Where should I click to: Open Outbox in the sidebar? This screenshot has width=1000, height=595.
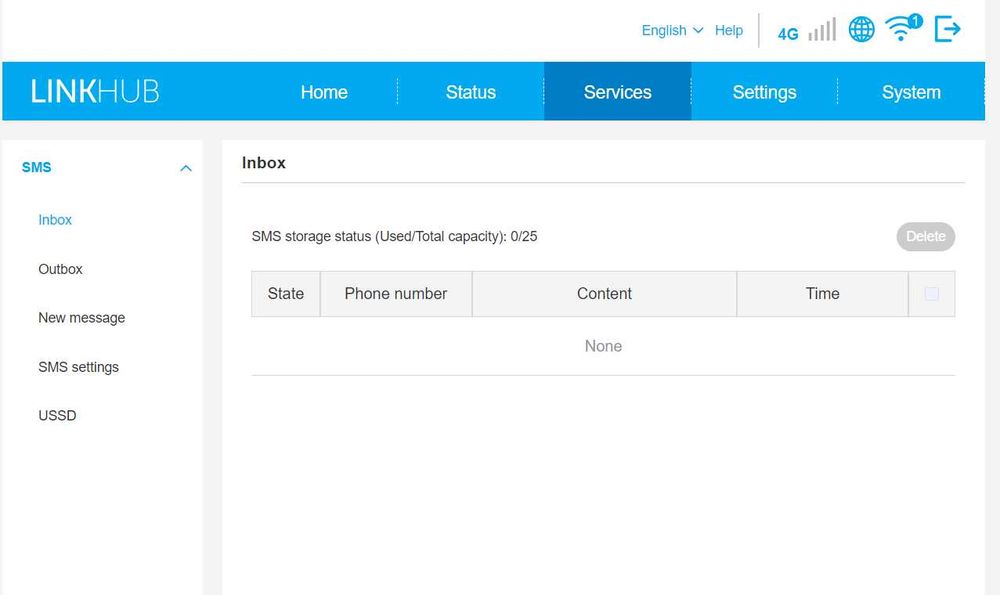coord(60,269)
